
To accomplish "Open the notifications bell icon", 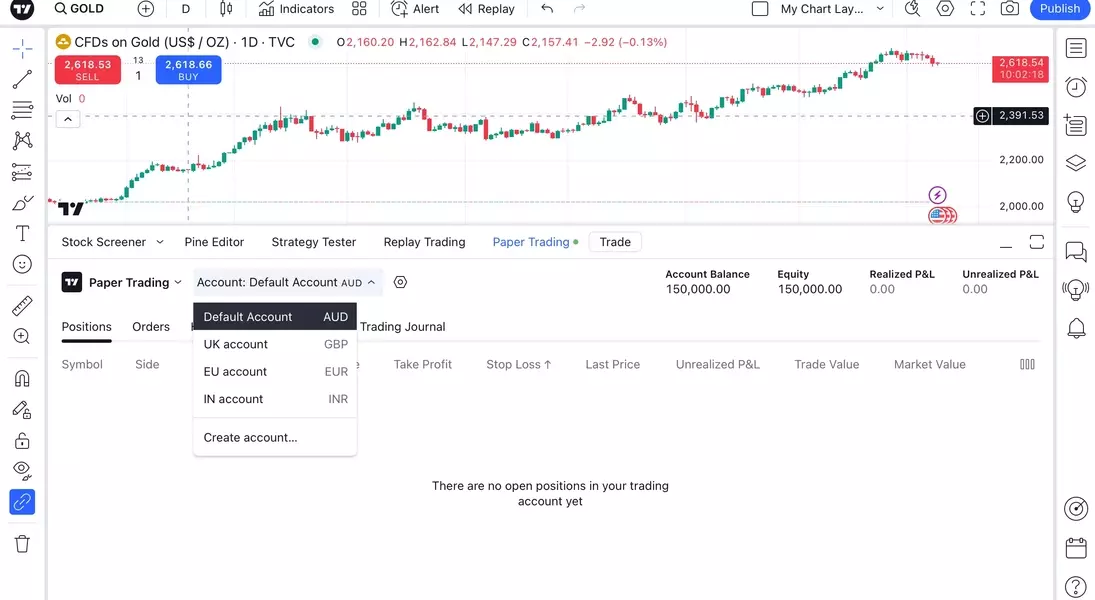I will coord(1076,328).
